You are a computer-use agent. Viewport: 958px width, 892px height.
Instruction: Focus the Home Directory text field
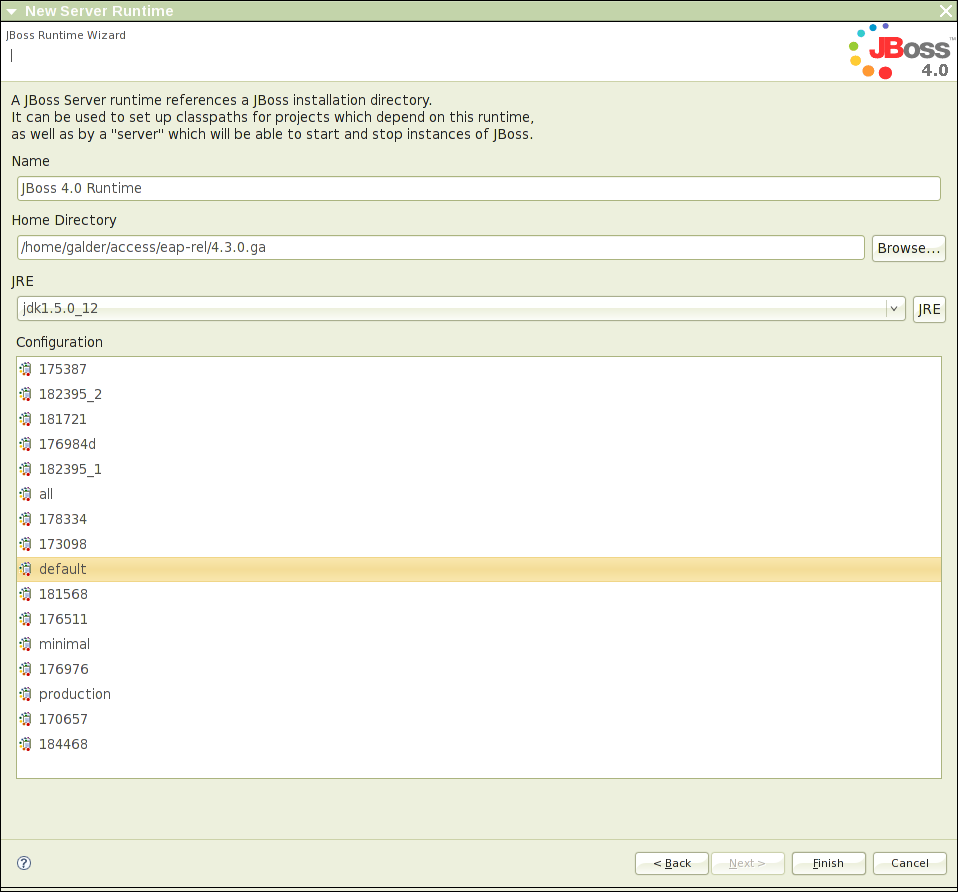point(440,248)
